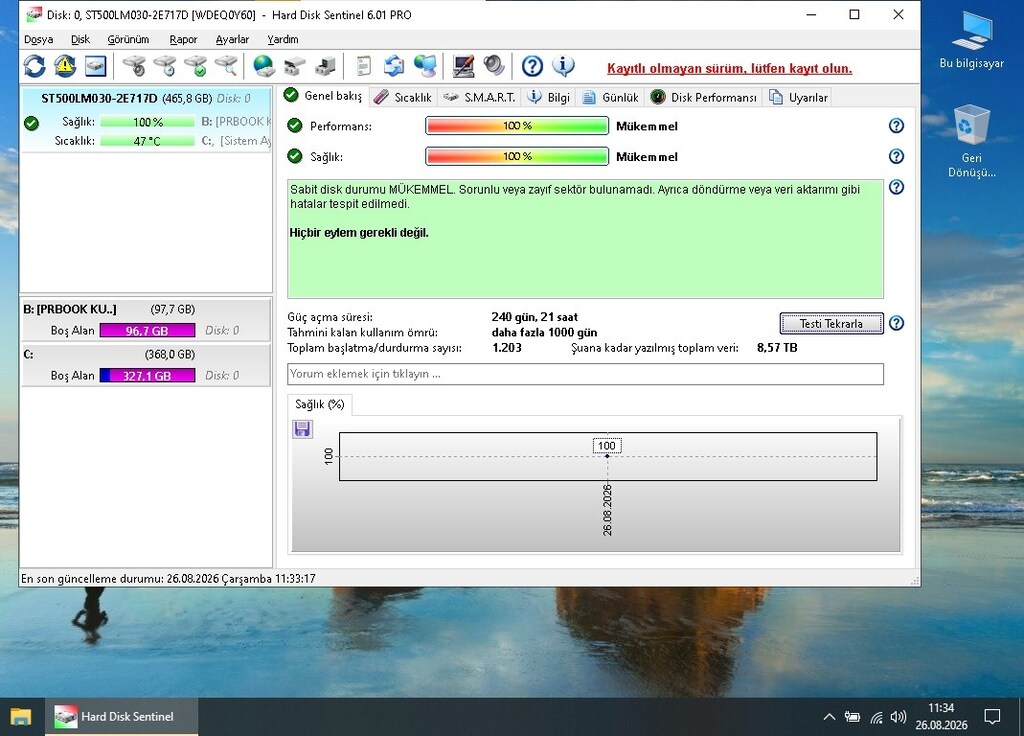Open the monitor with screwdriver configuration icon
Screen dimensions: 1024x736
coord(463,66)
